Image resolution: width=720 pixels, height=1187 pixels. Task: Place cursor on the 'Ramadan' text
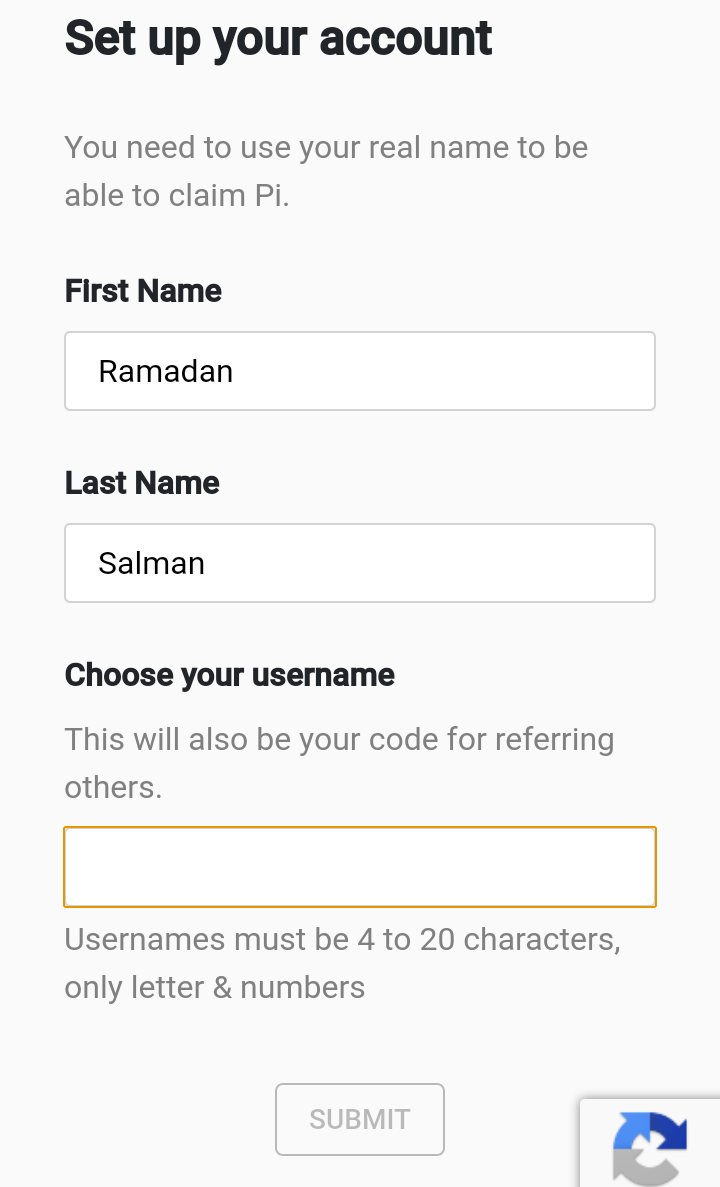[x=166, y=371]
